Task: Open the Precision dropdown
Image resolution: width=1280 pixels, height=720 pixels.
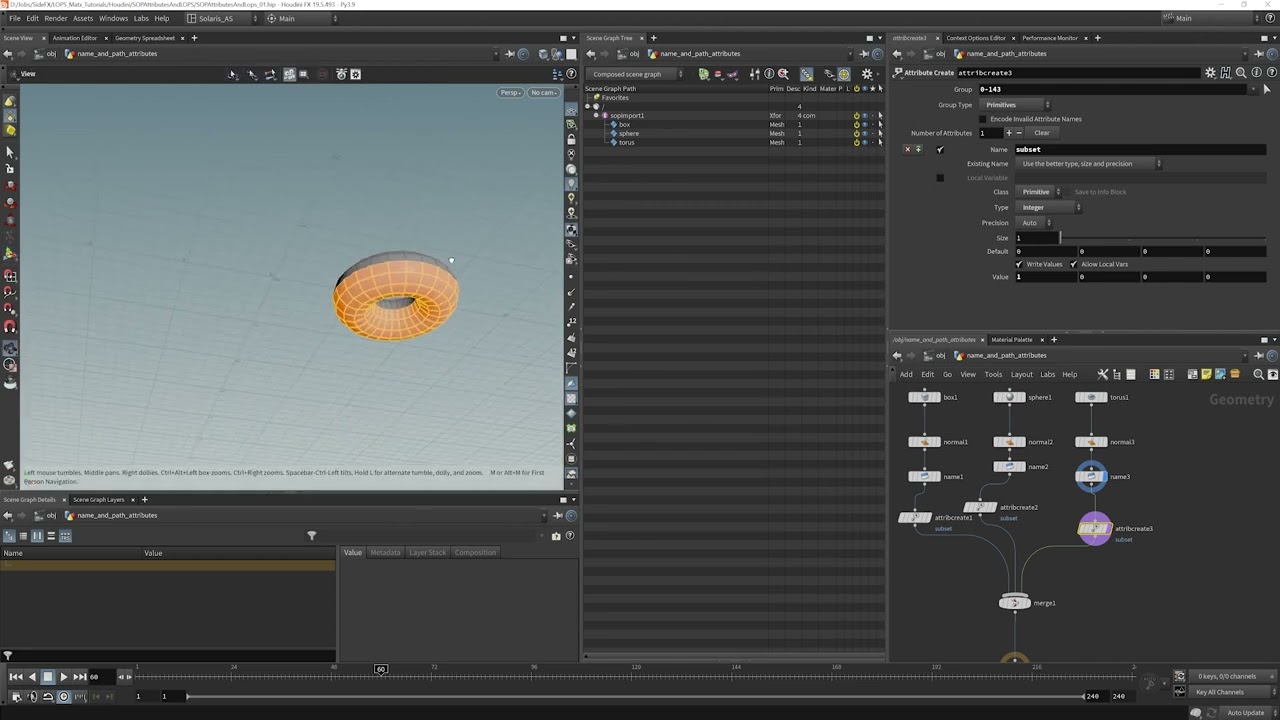Action: [x=1035, y=223]
